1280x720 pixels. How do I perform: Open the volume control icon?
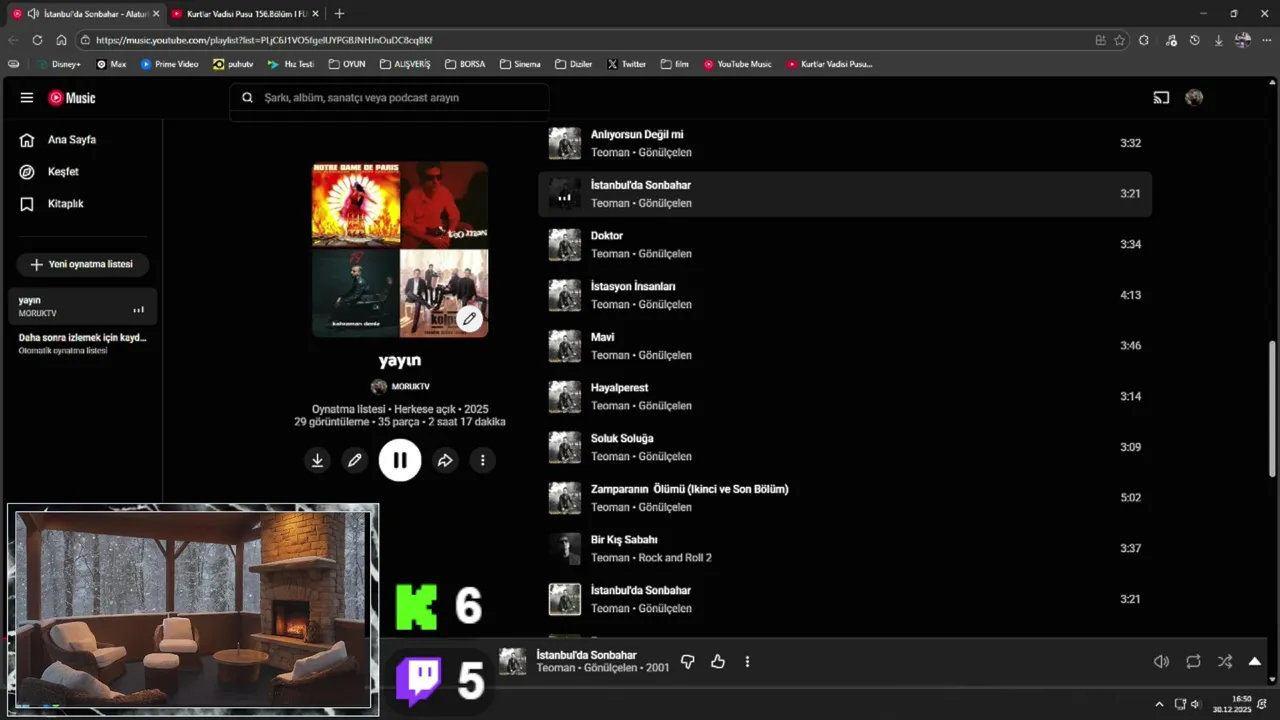[1161, 661]
